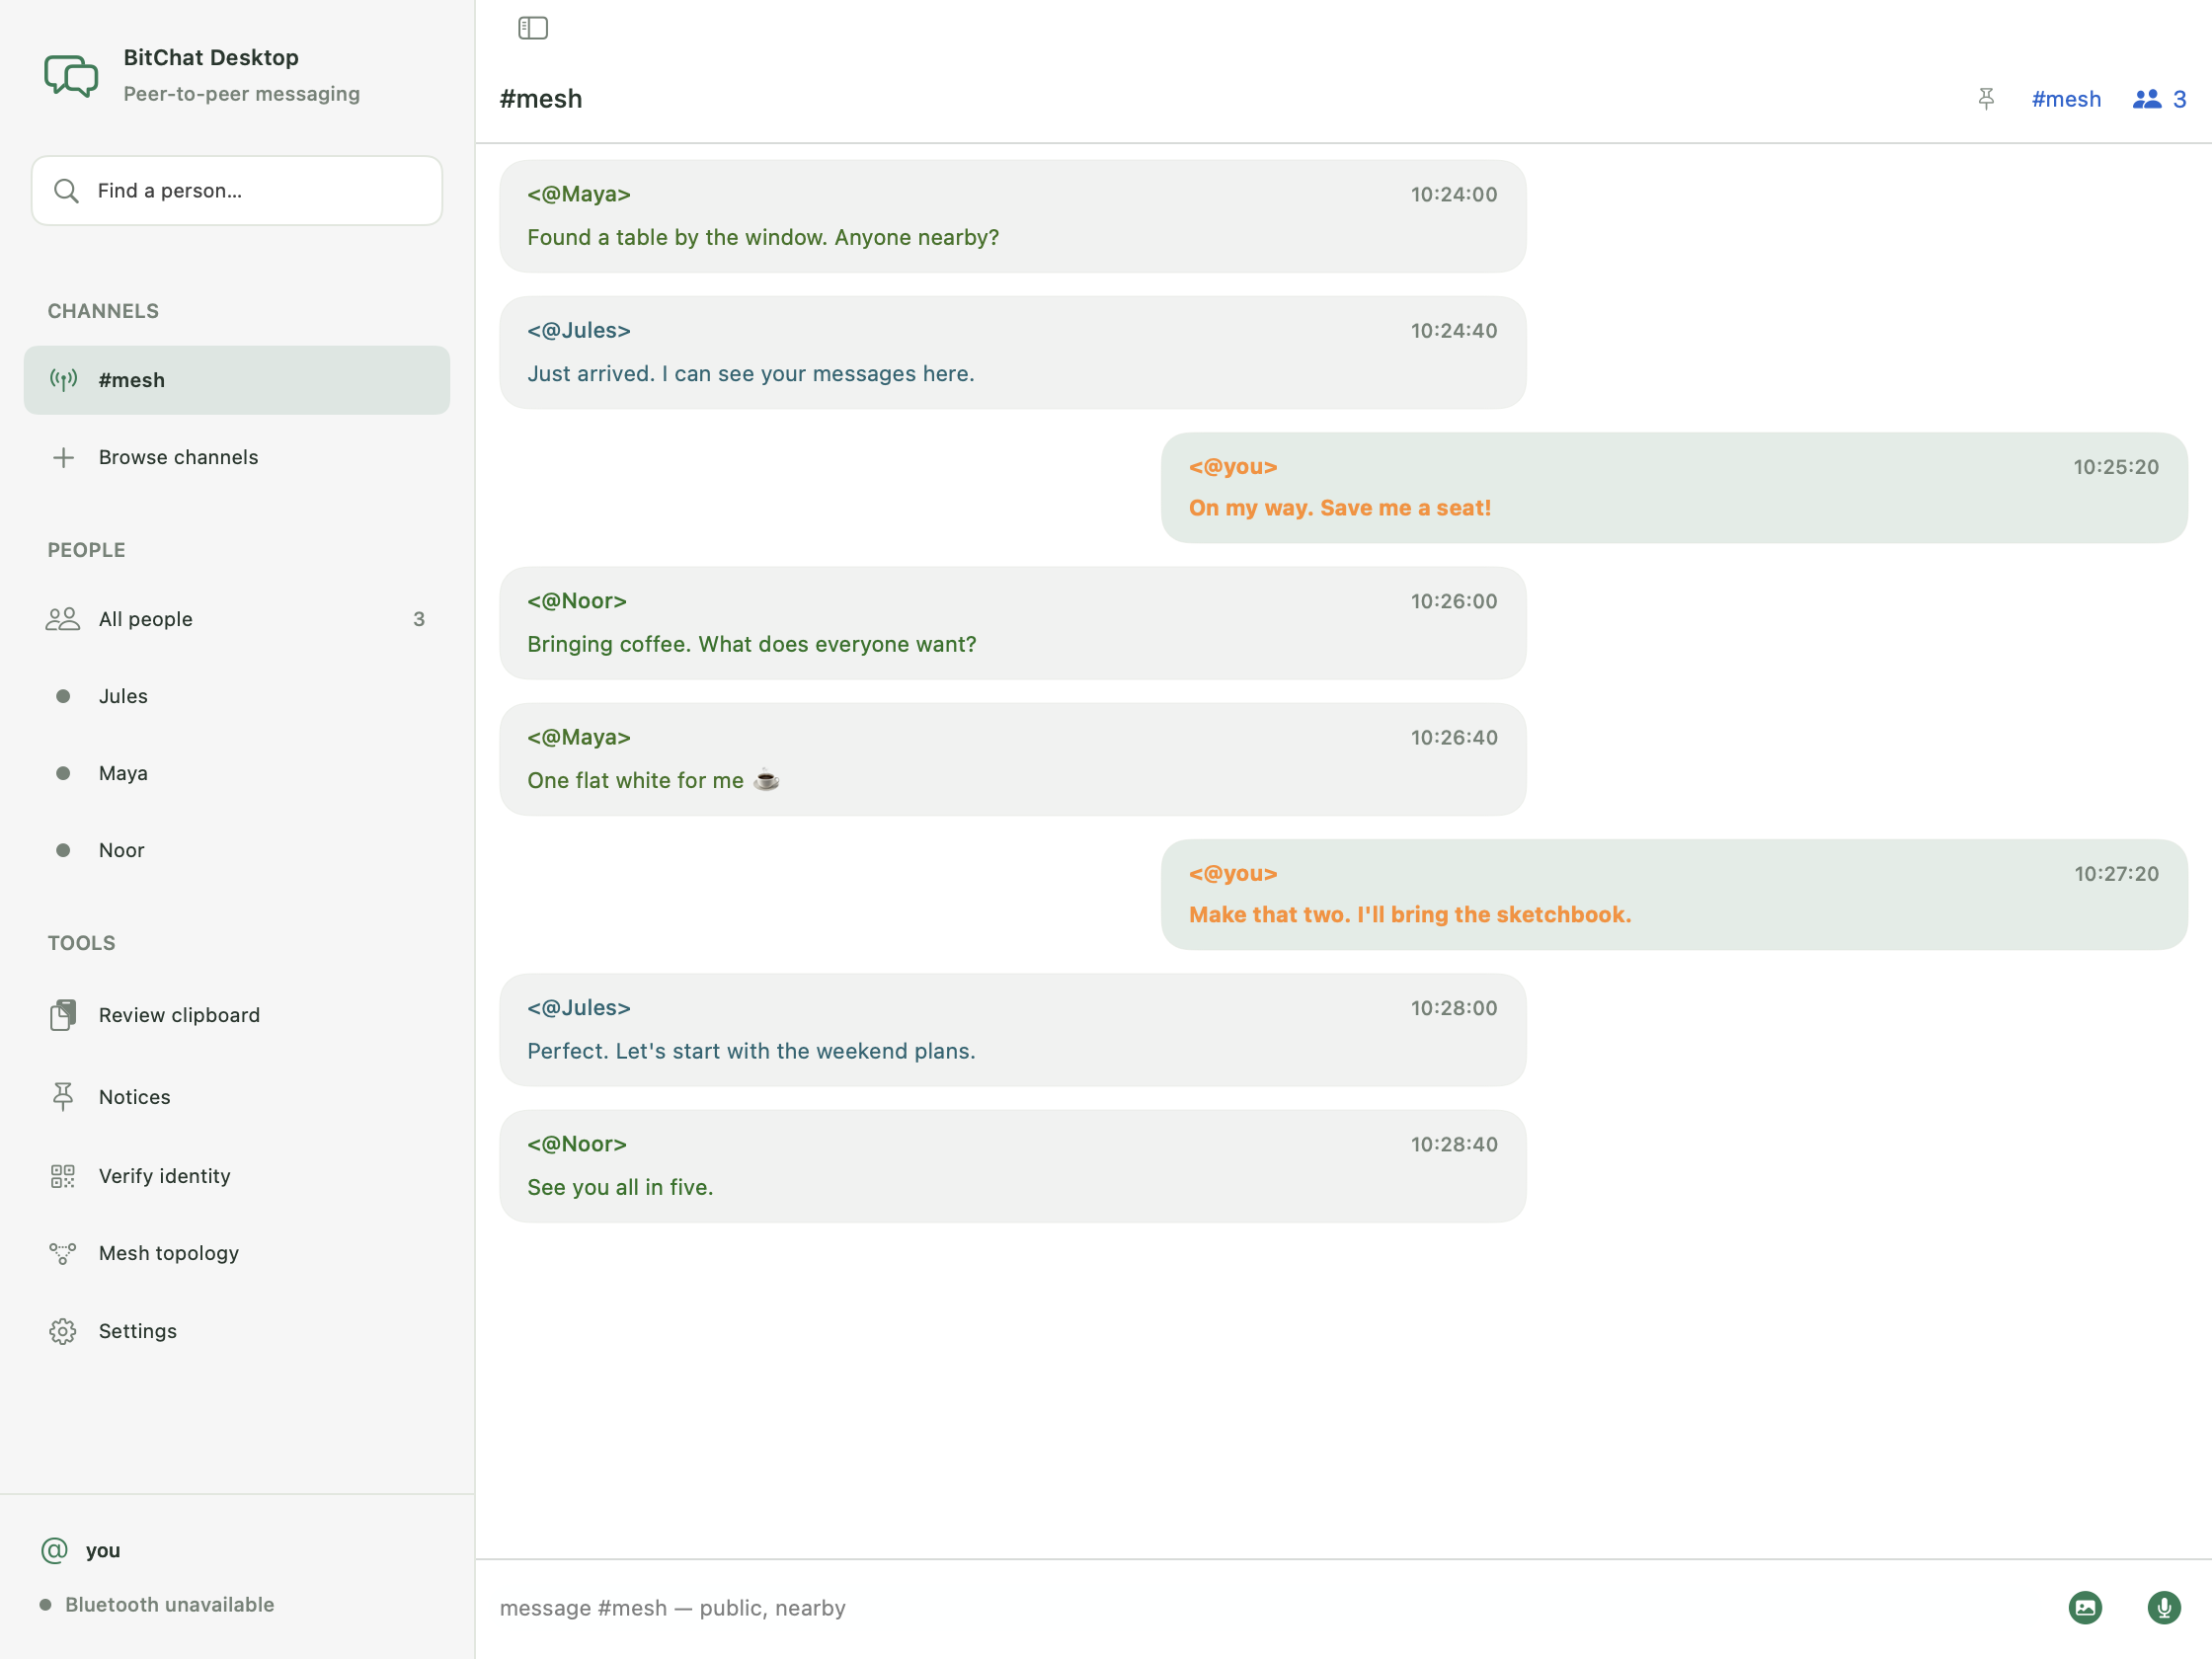Click the blue #mesh link in header
Image resolution: width=2212 pixels, height=1659 pixels.
pos(2066,99)
